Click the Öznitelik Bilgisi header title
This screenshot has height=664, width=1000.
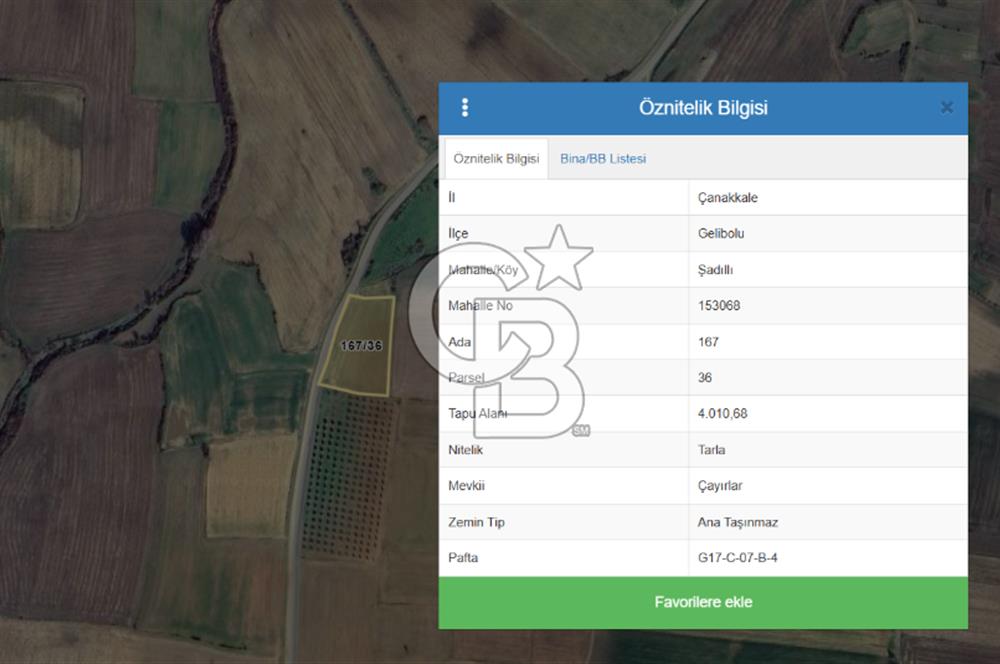(x=703, y=108)
